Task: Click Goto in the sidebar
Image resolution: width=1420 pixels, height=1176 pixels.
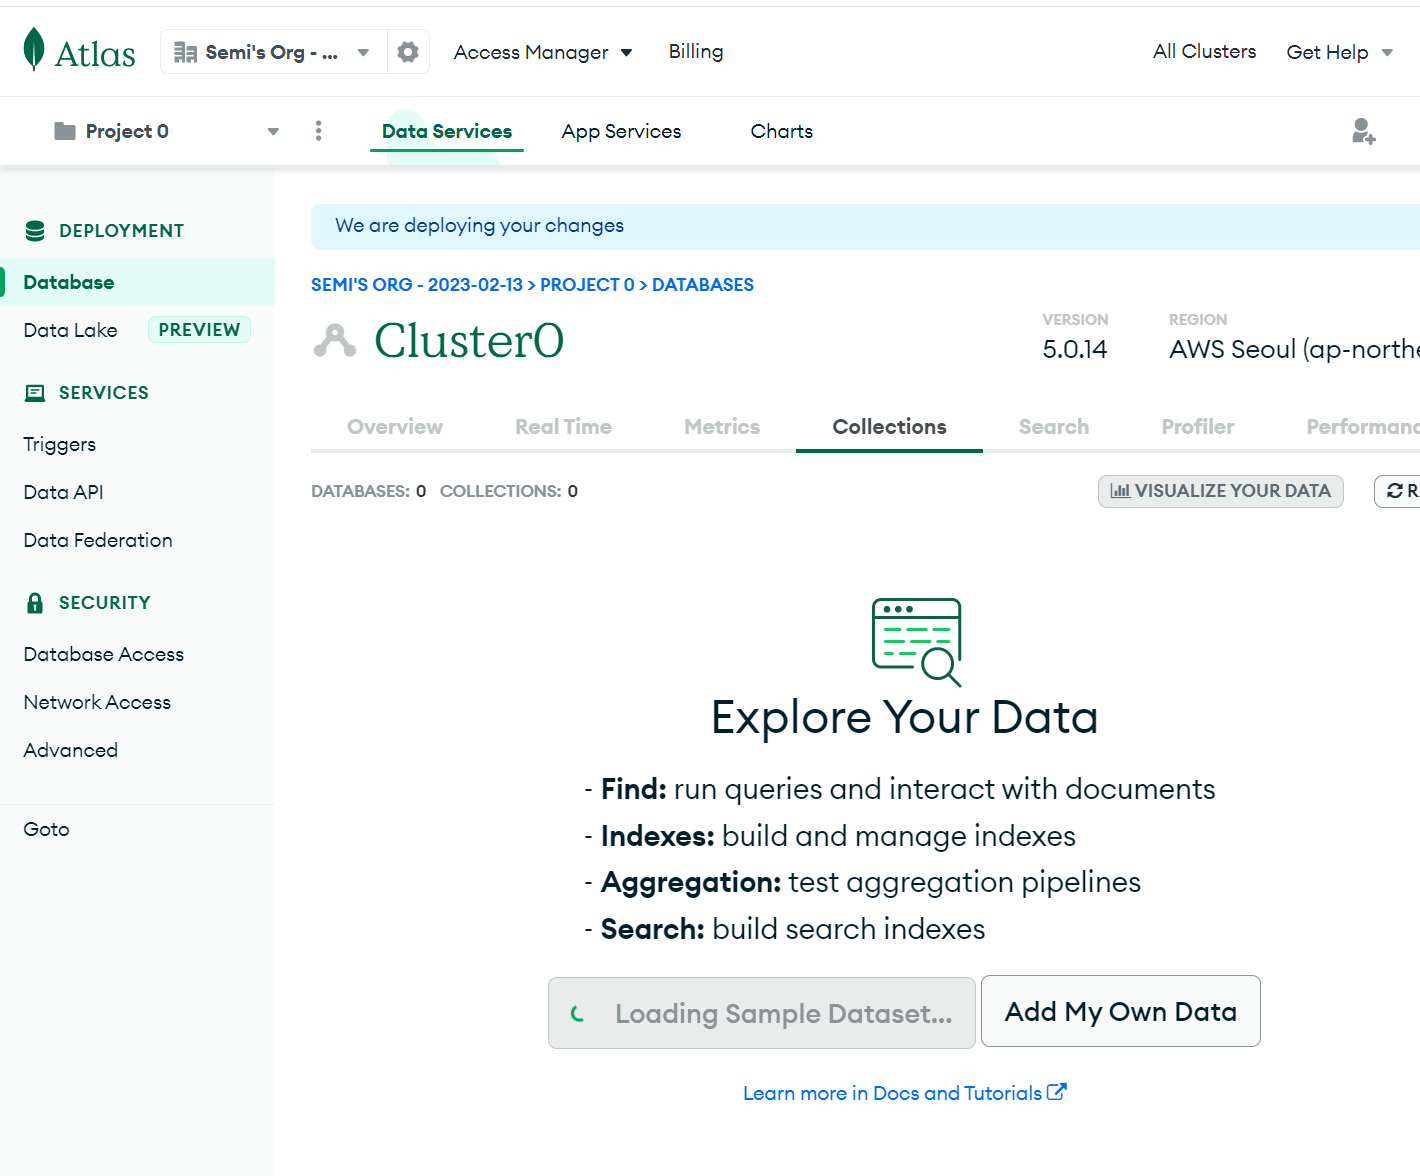Action: tap(47, 829)
